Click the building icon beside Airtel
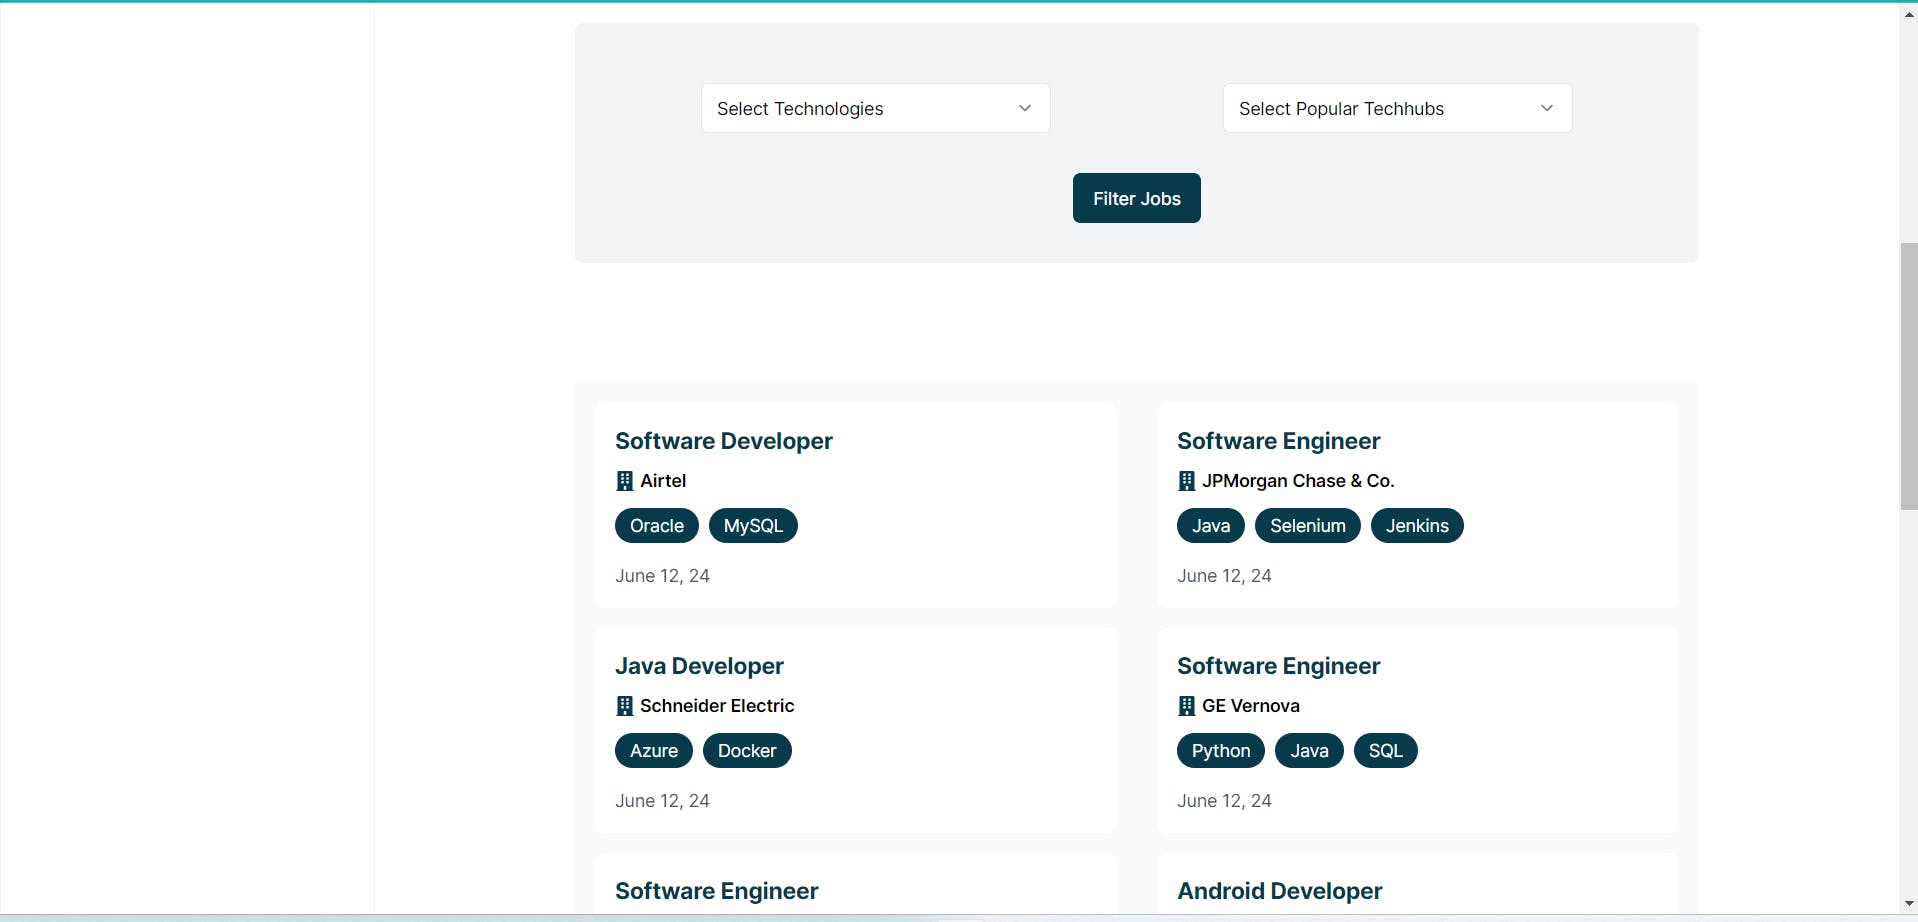This screenshot has height=922, width=1918. pos(625,481)
